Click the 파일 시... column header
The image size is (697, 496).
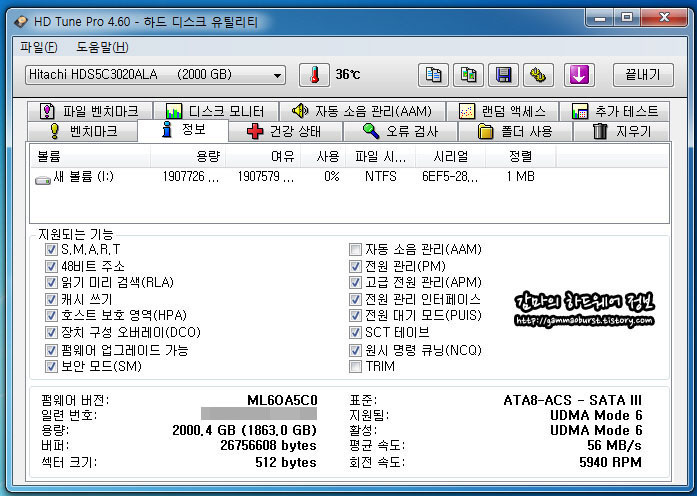pyautogui.click(x=381, y=156)
